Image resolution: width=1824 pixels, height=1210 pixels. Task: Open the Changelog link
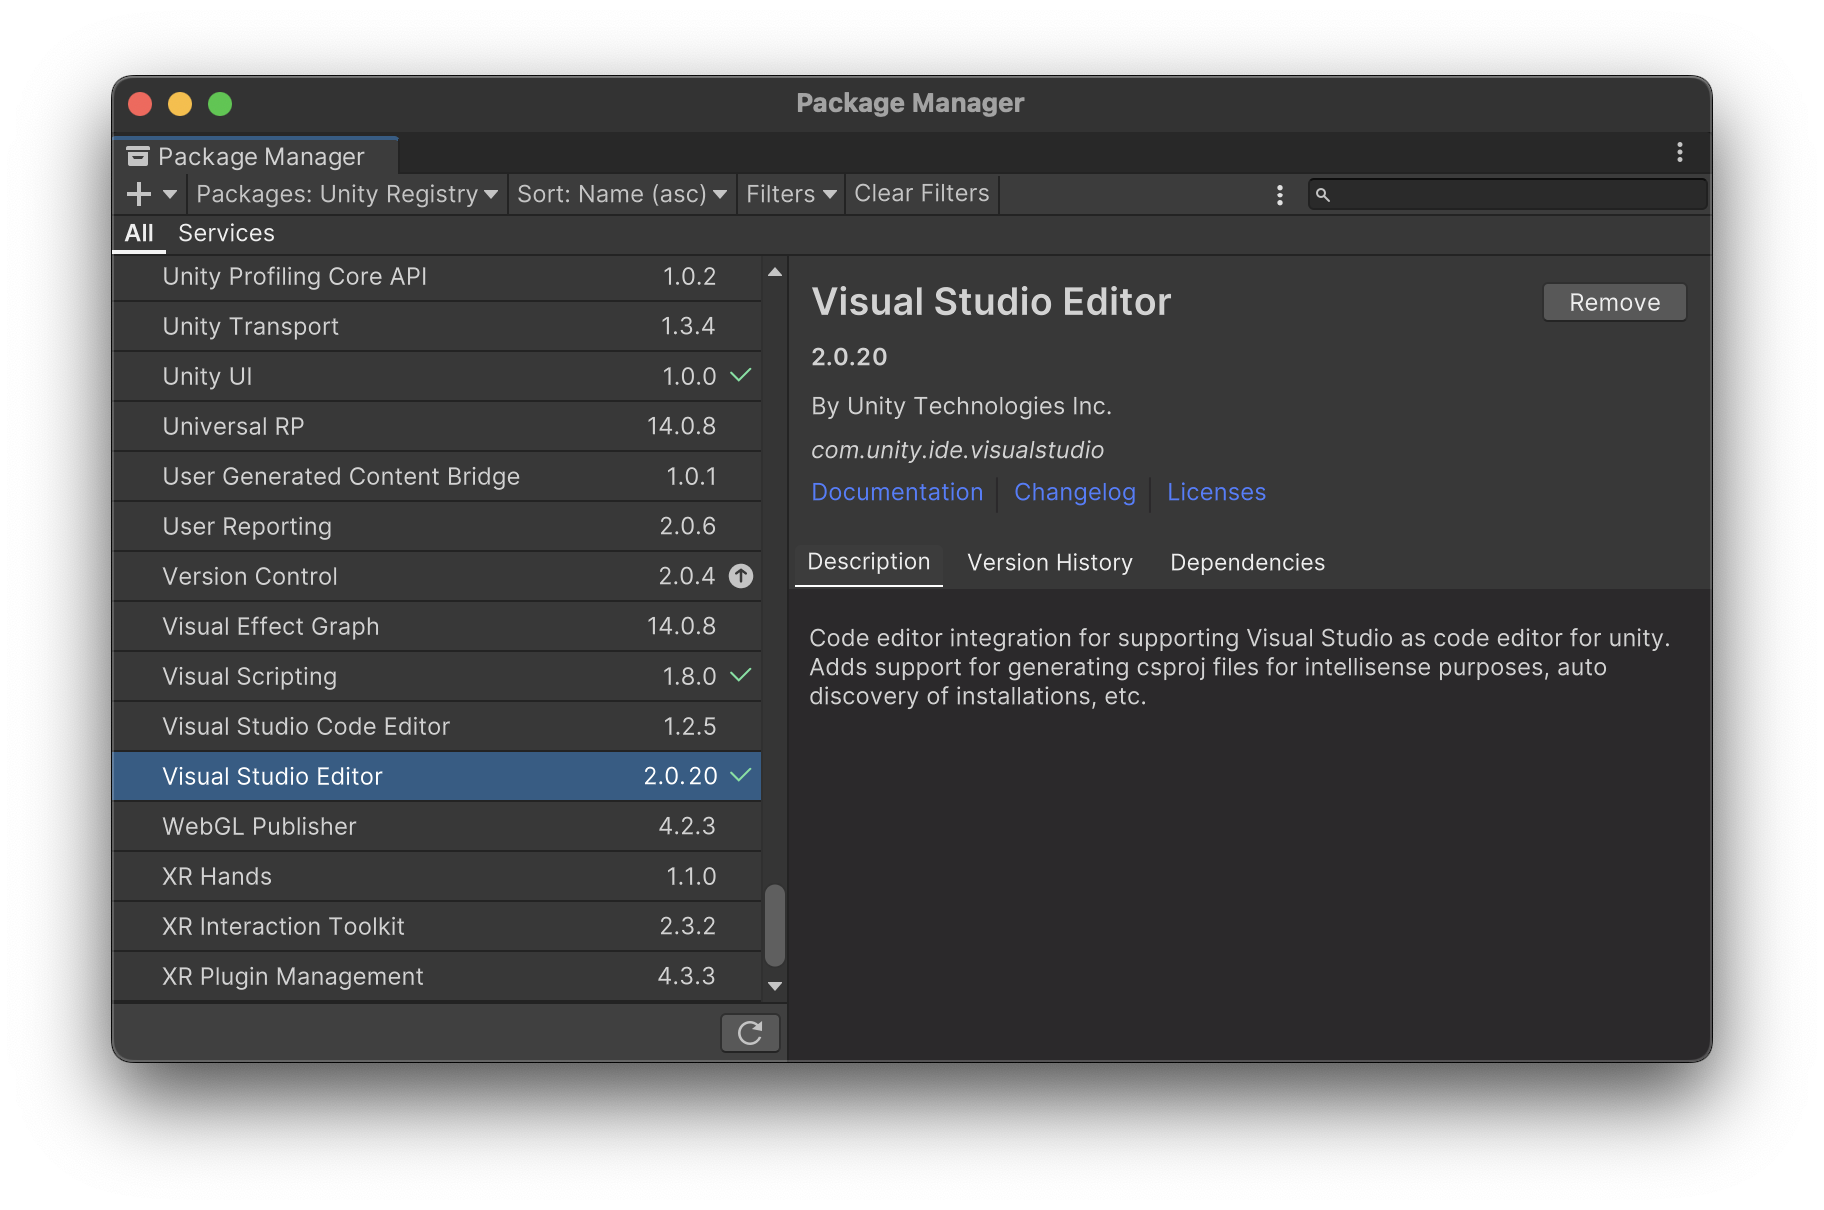tap(1074, 492)
